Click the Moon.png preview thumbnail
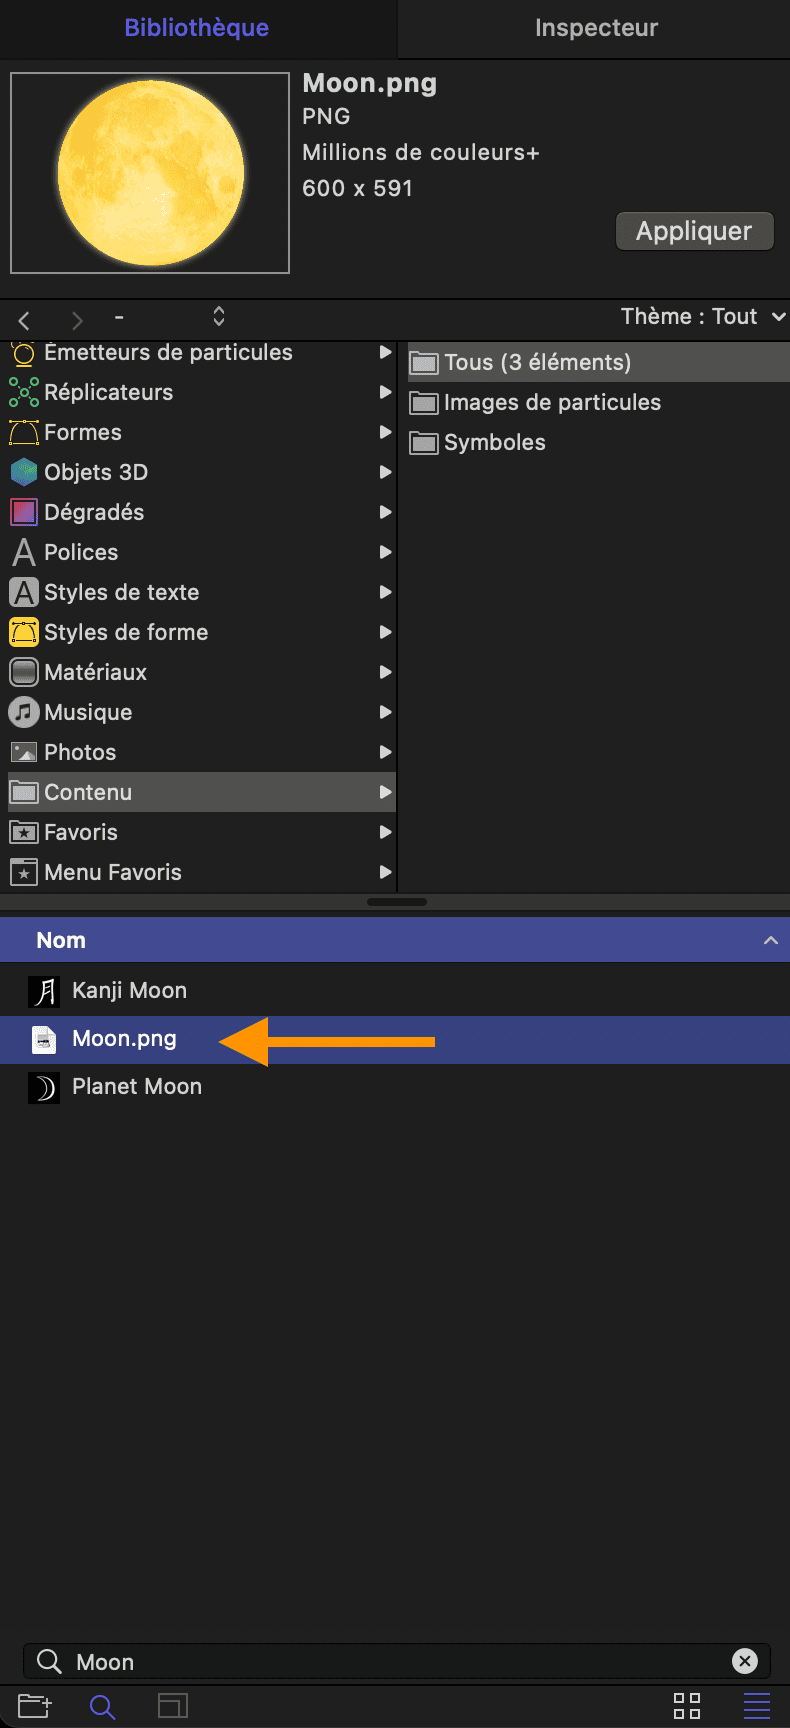 (150, 173)
